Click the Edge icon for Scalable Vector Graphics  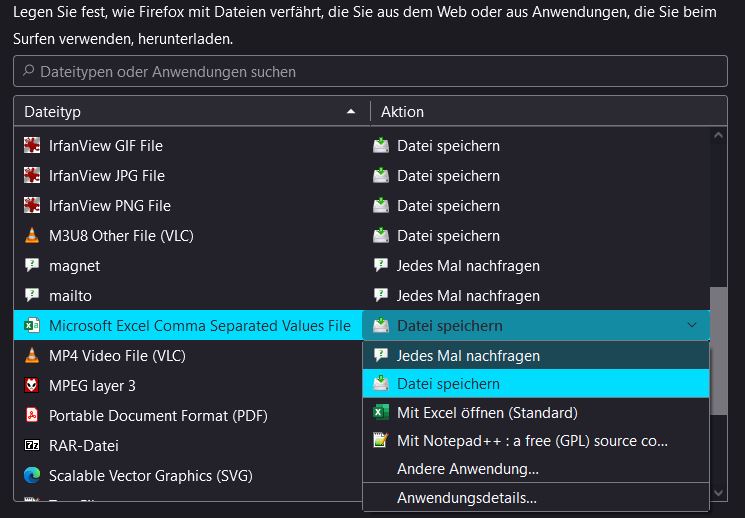coord(32,475)
